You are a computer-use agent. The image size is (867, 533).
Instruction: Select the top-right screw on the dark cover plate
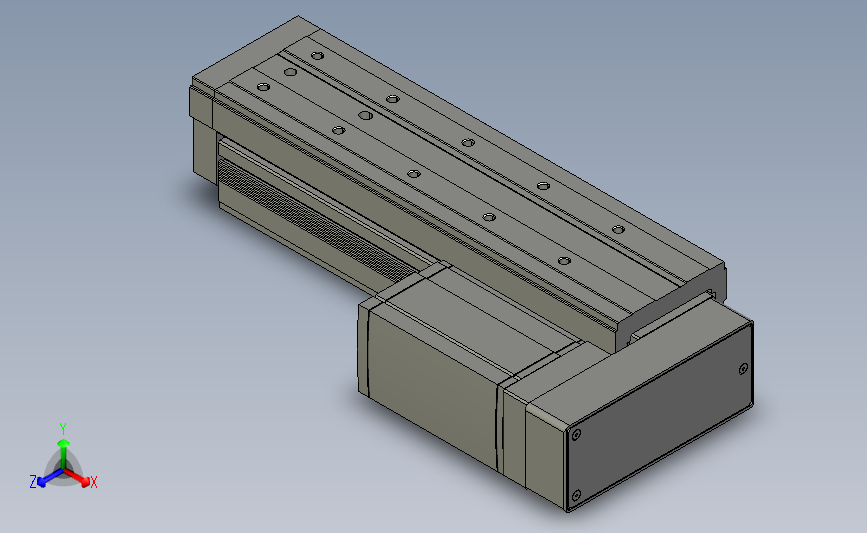point(743,368)
